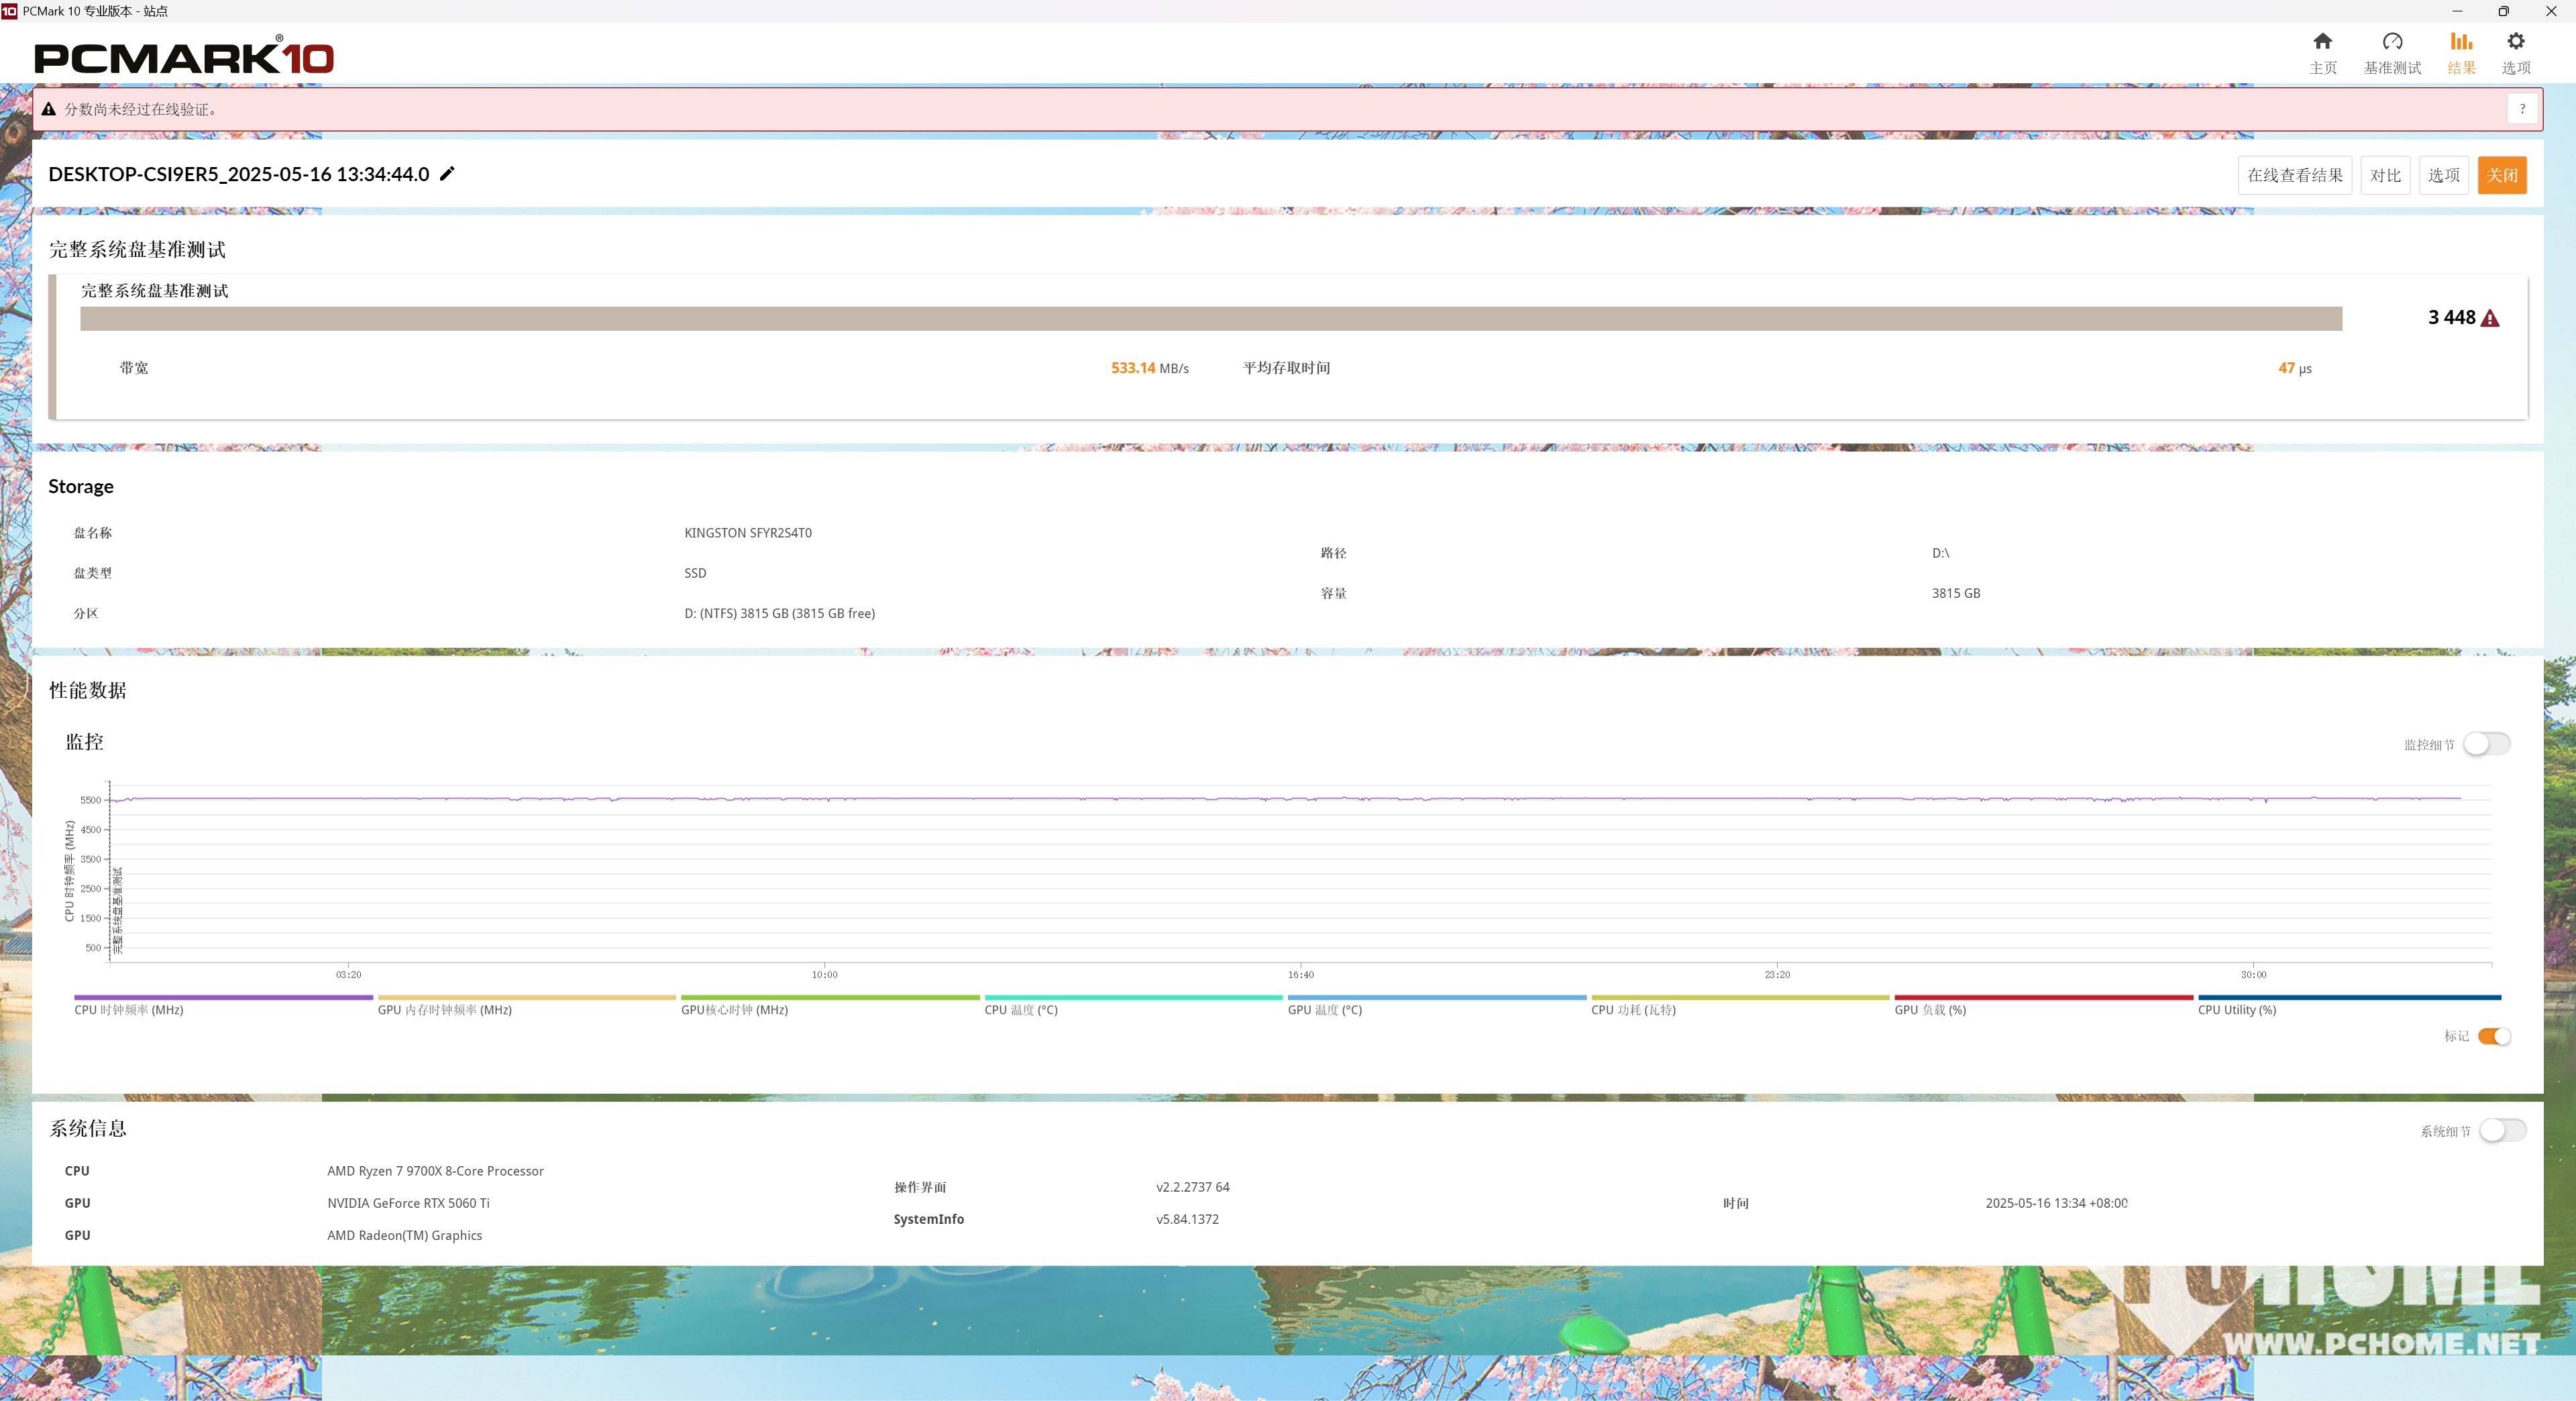
Task: Restore down the PCMark window
Action: pyautogui.click(x=2504, y=11)
